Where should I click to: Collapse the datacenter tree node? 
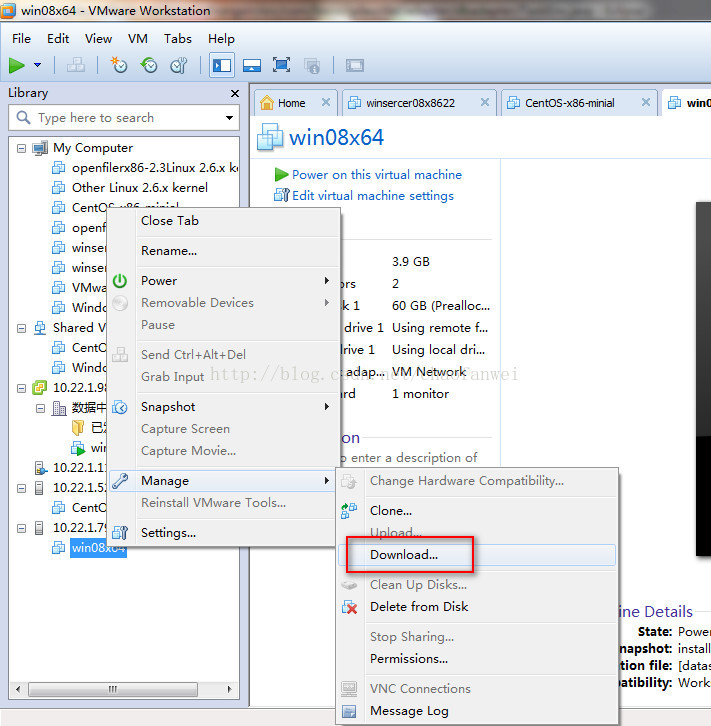click(41, 408)
